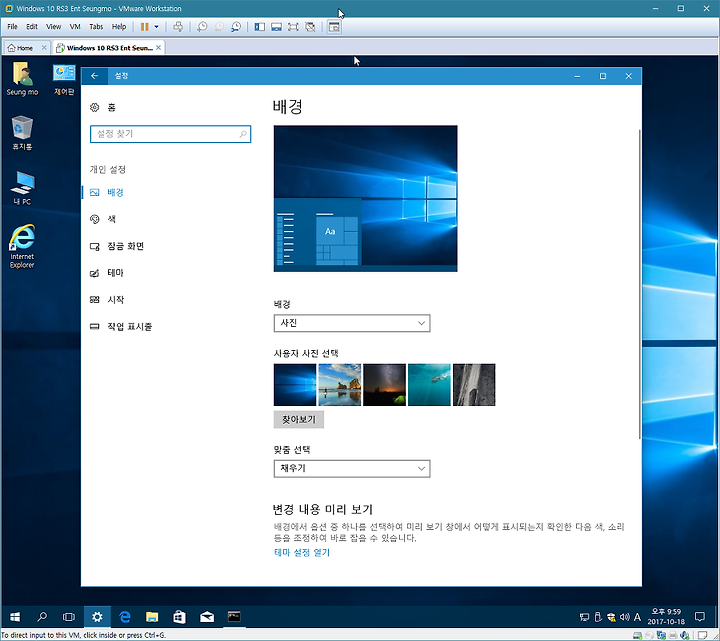Choose the gray cliff wallpaper thumbnail
The width and height of the screenshot is (720, 641).
[474, 385]
